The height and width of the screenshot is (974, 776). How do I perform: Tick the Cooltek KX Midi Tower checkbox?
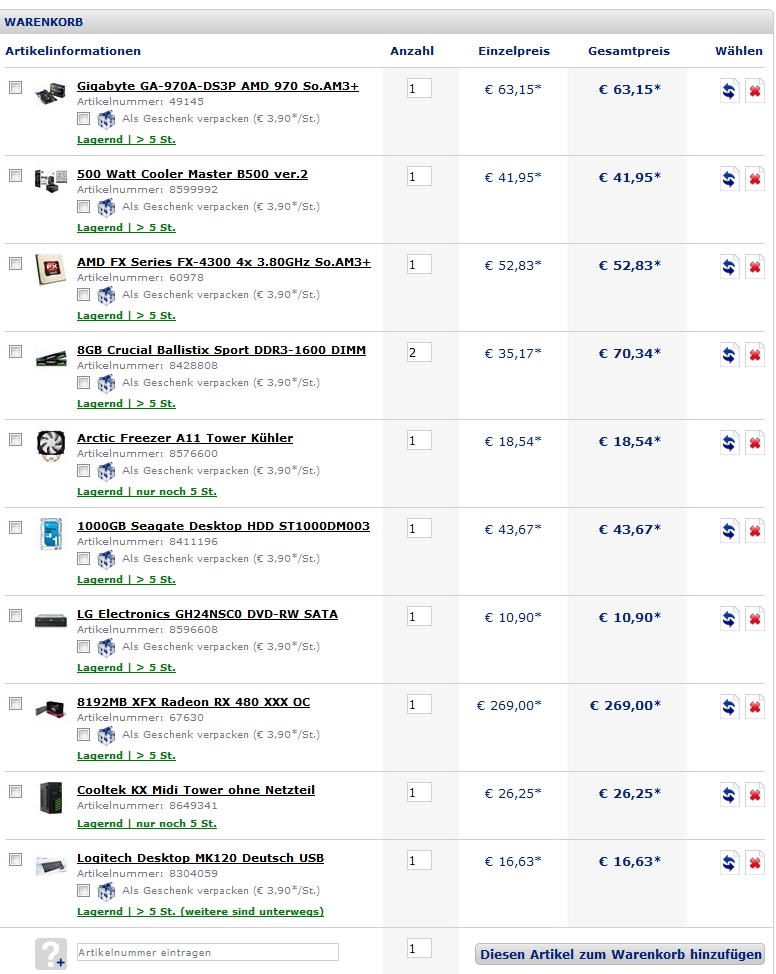pyautogui.click(x=15, y=791)
